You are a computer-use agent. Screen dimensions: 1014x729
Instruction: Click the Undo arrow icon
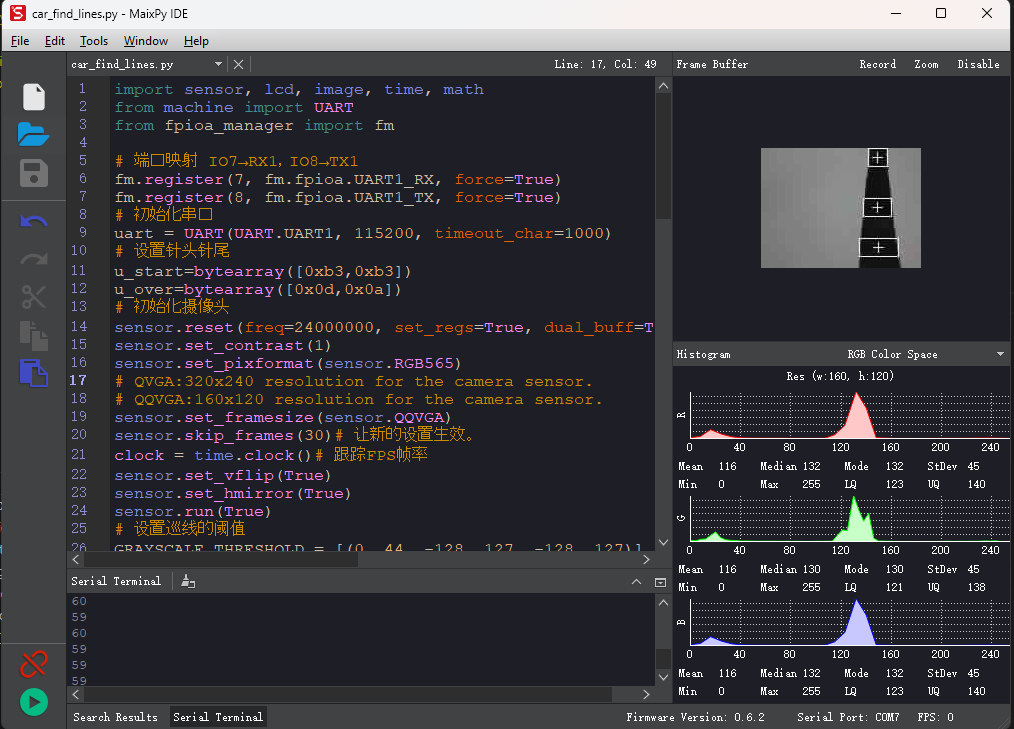point(34,221)
